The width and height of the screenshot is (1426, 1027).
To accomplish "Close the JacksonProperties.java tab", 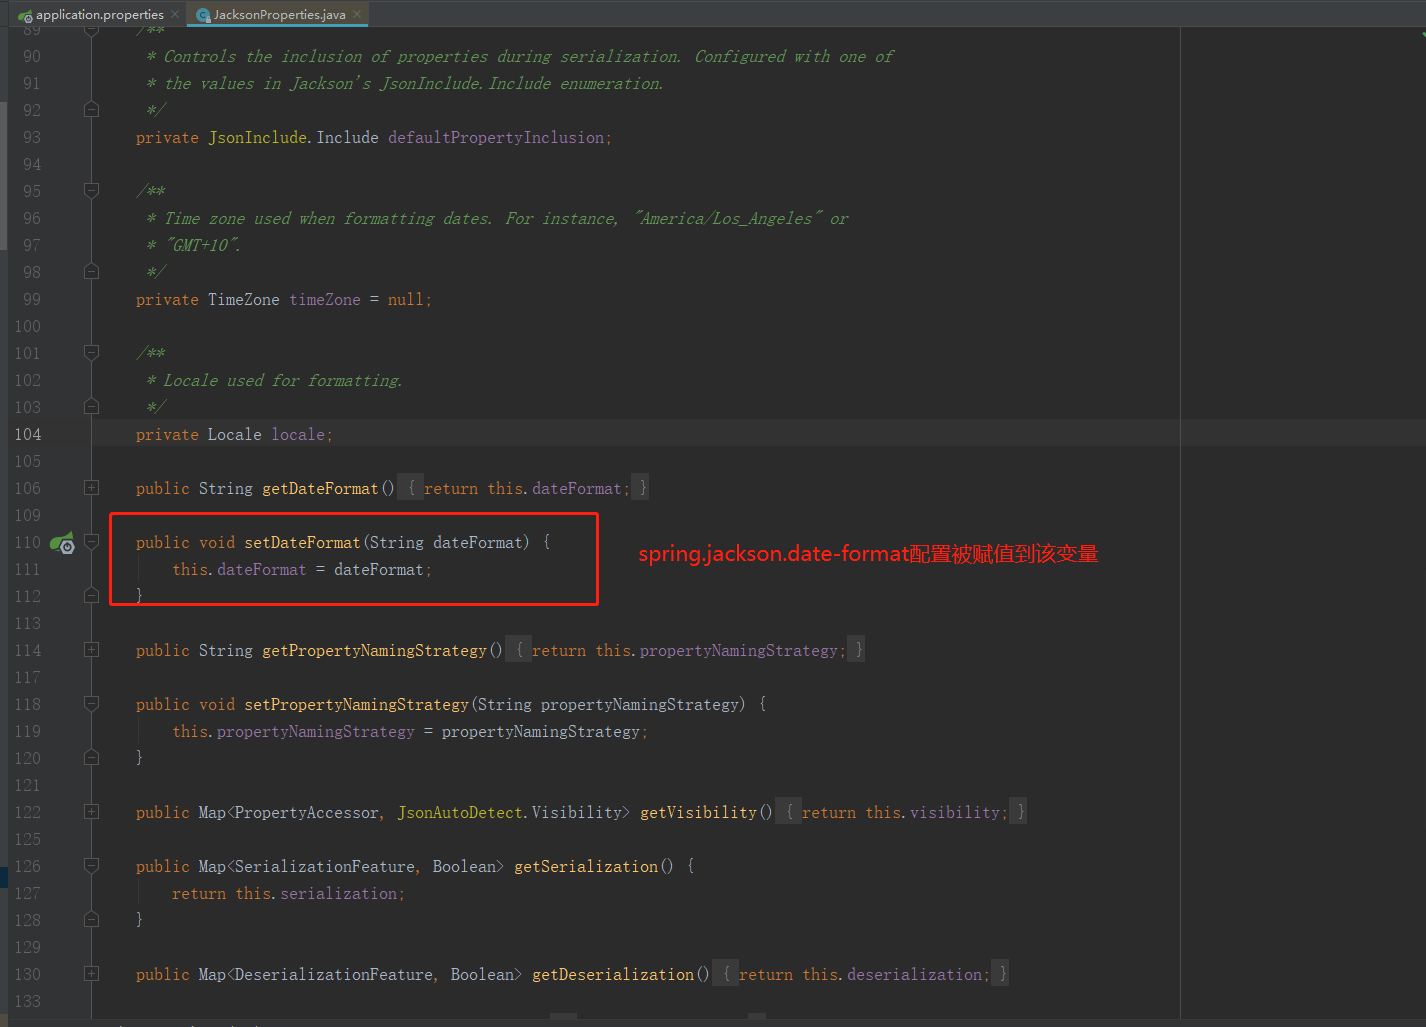I will point(357,14).
